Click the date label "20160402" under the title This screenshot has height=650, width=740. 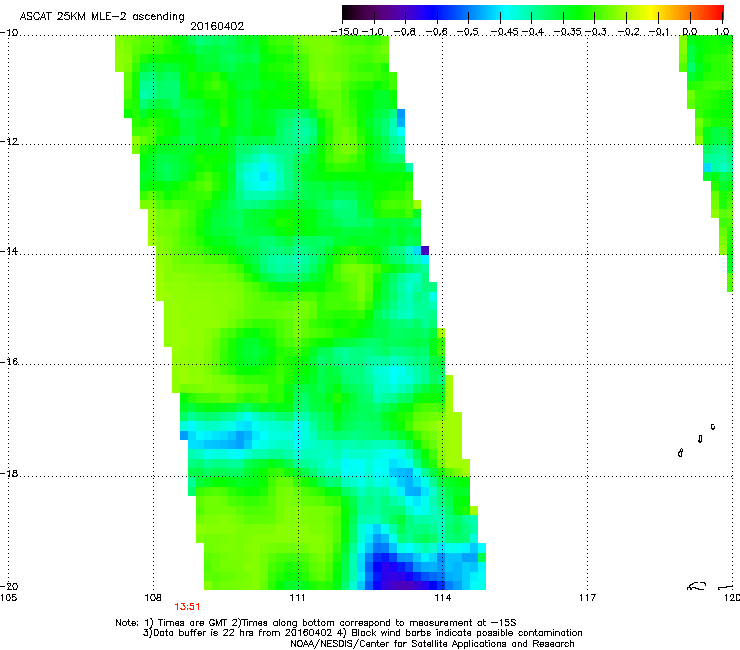coord(217,26)
